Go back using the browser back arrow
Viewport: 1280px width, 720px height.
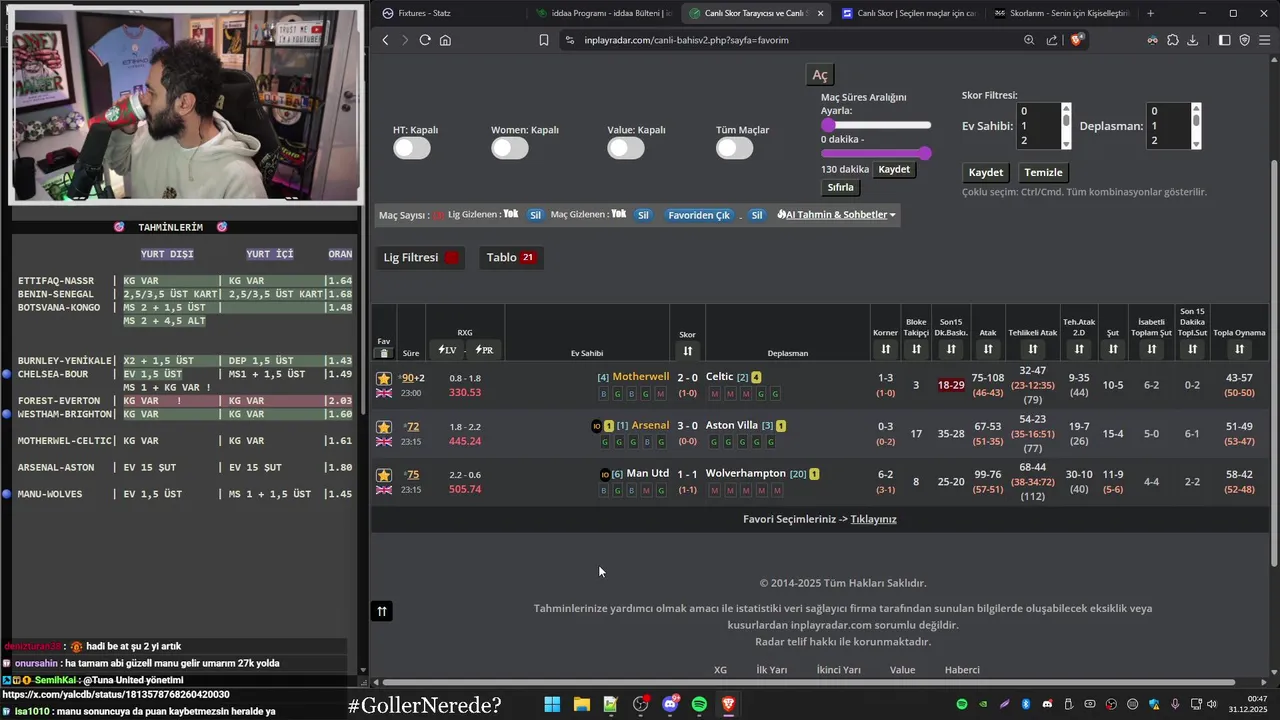386,40
